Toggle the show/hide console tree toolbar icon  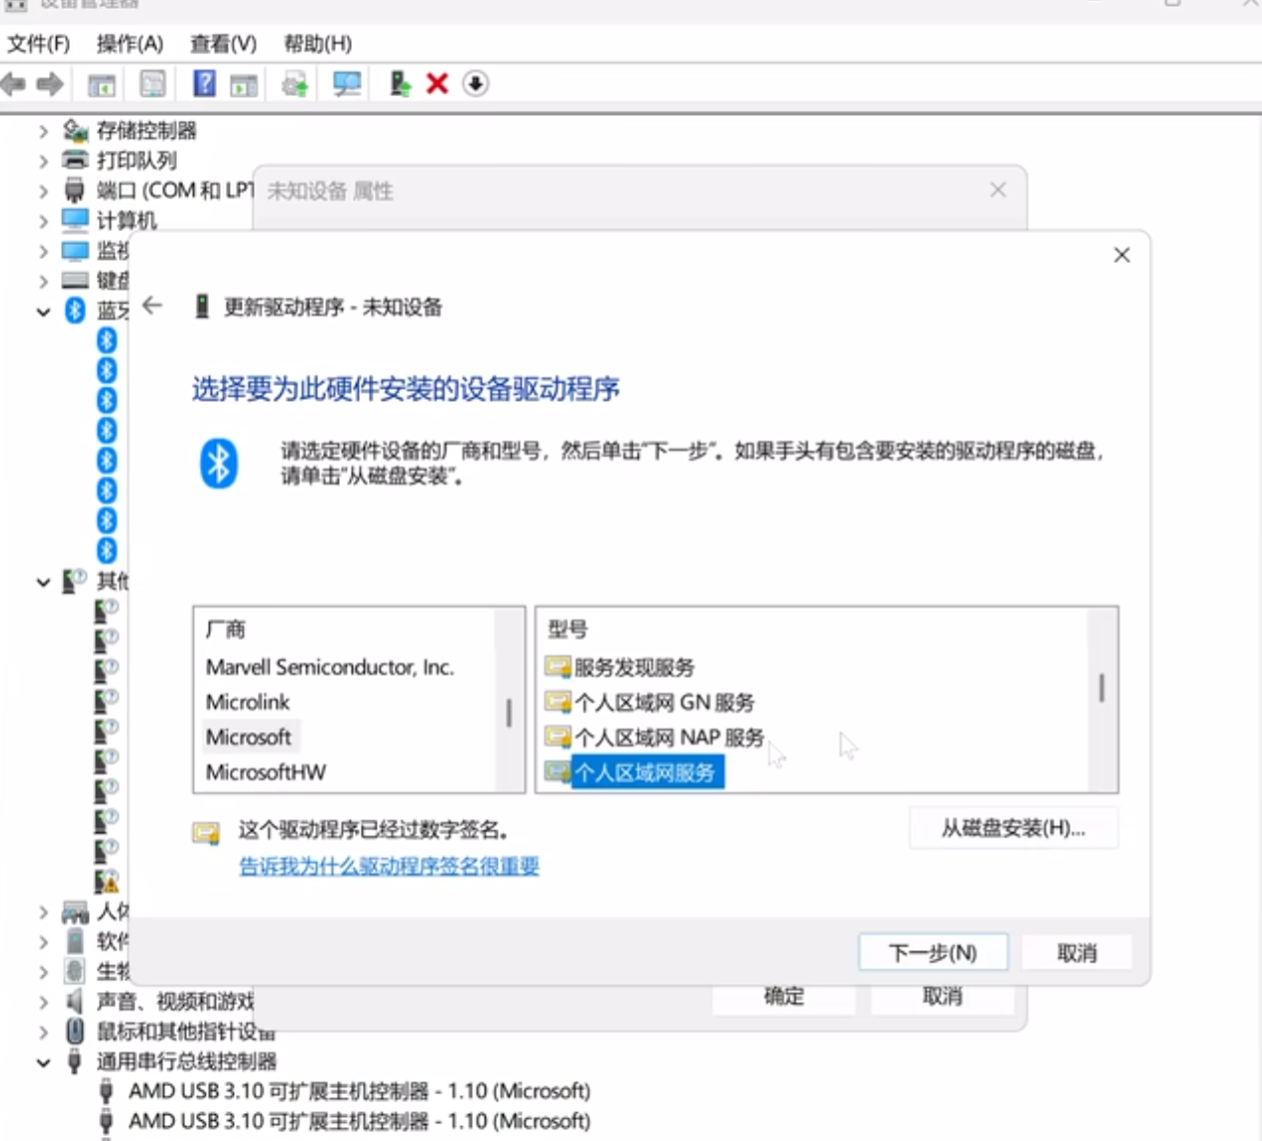pos(101,85)
